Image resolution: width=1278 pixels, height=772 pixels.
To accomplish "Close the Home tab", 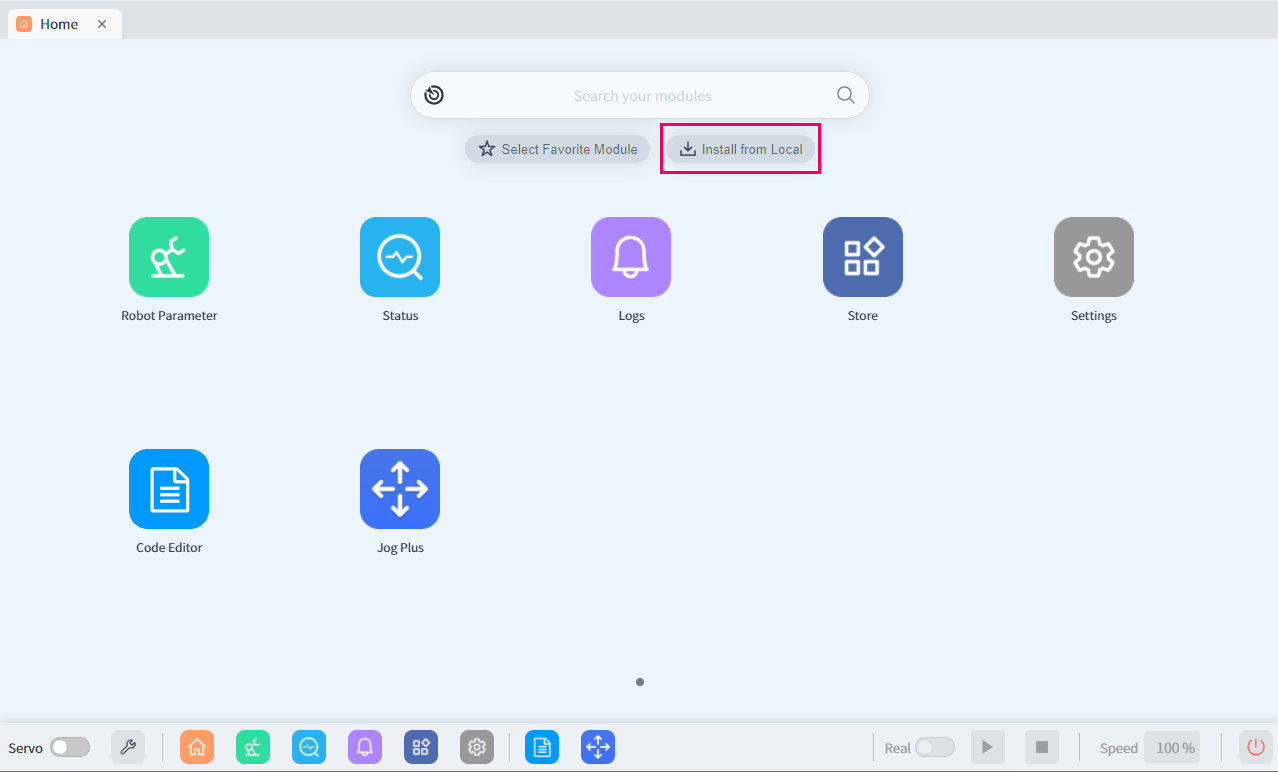I will [x=102, y=24].
